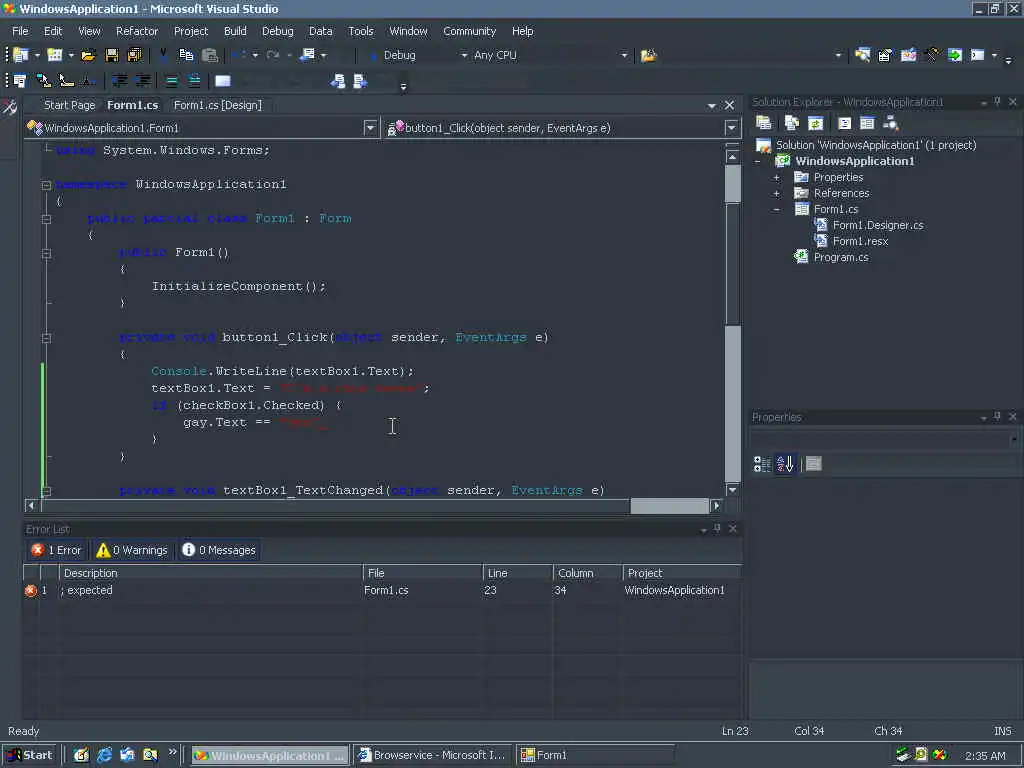Viewport: 1024px width, 768px height.
Task: Toggle Alphabetical sort in Properties panel
Action: [785, 464]
